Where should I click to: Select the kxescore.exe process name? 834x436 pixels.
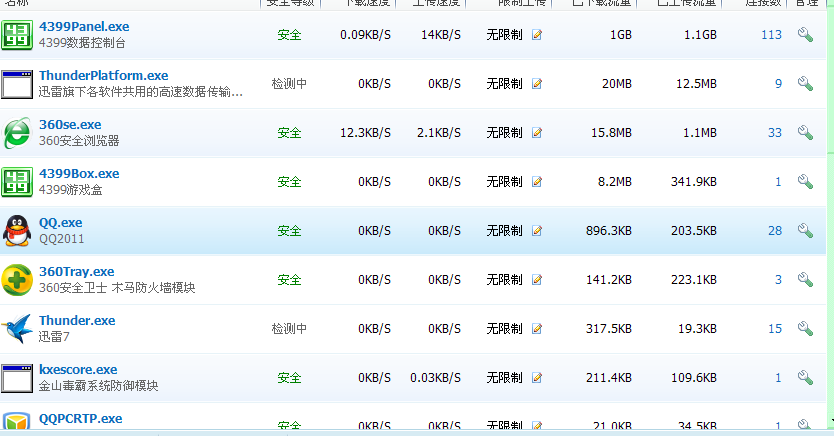point(78,370)
